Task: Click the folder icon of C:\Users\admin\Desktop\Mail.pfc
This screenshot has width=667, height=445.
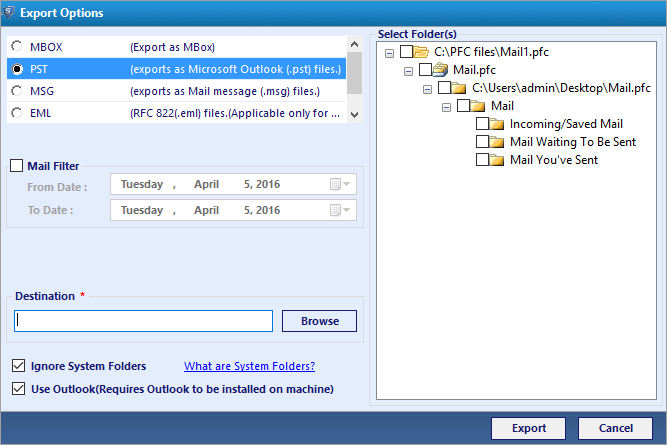Action: [459, 88]
